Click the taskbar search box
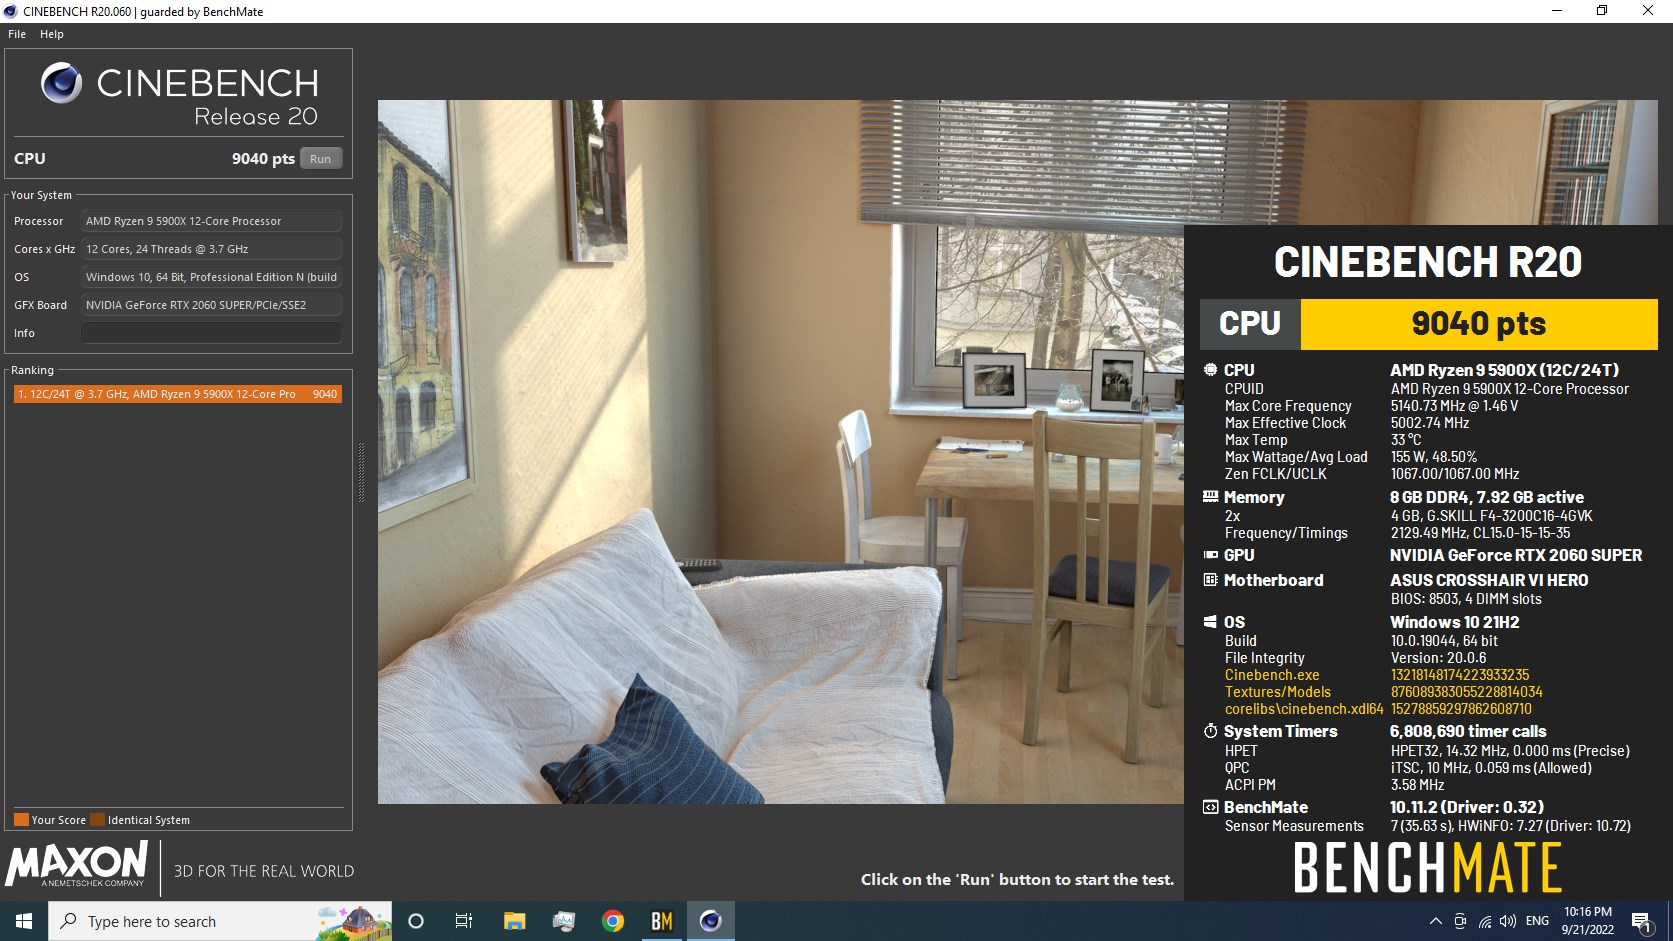 (x=220, y=921)
